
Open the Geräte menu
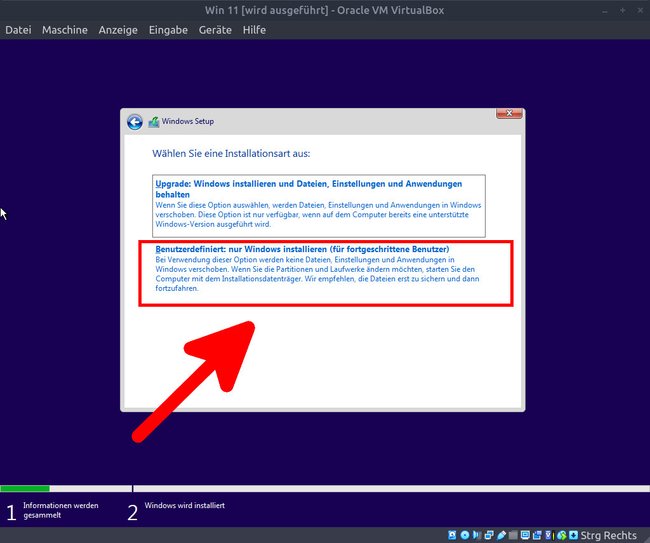tap(215, 30)
